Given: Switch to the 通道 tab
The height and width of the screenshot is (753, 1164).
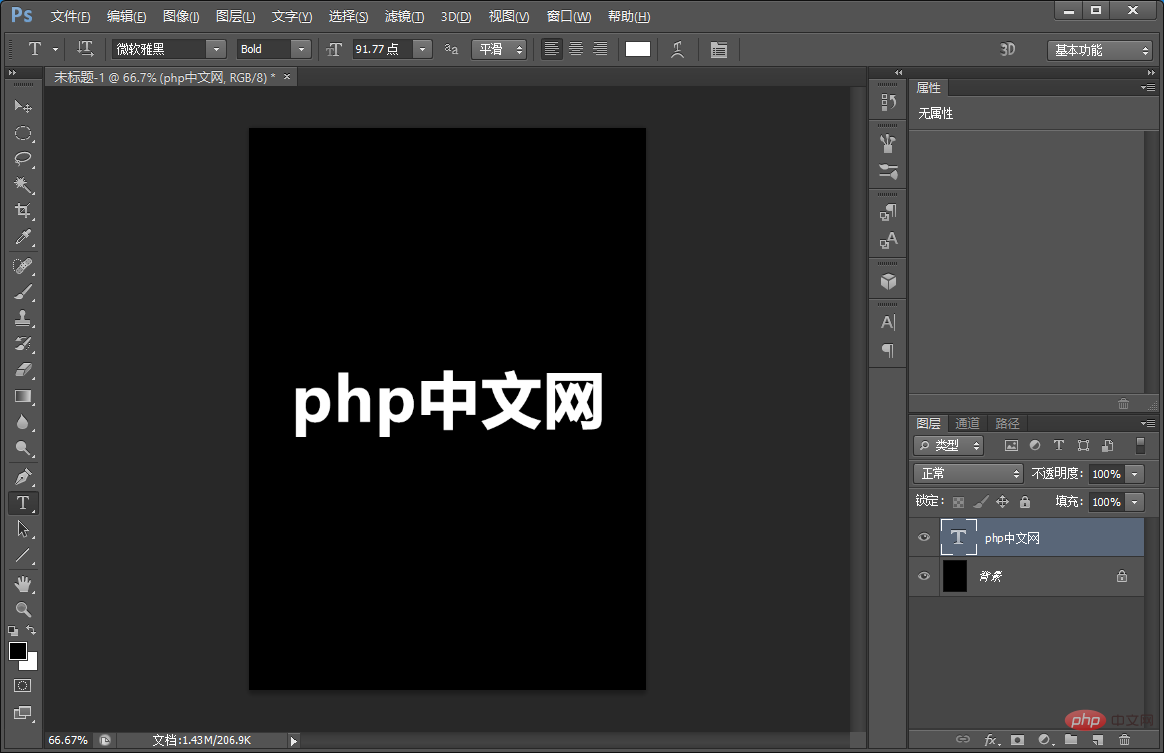Looking at the screenshot, I should [966, 423].
